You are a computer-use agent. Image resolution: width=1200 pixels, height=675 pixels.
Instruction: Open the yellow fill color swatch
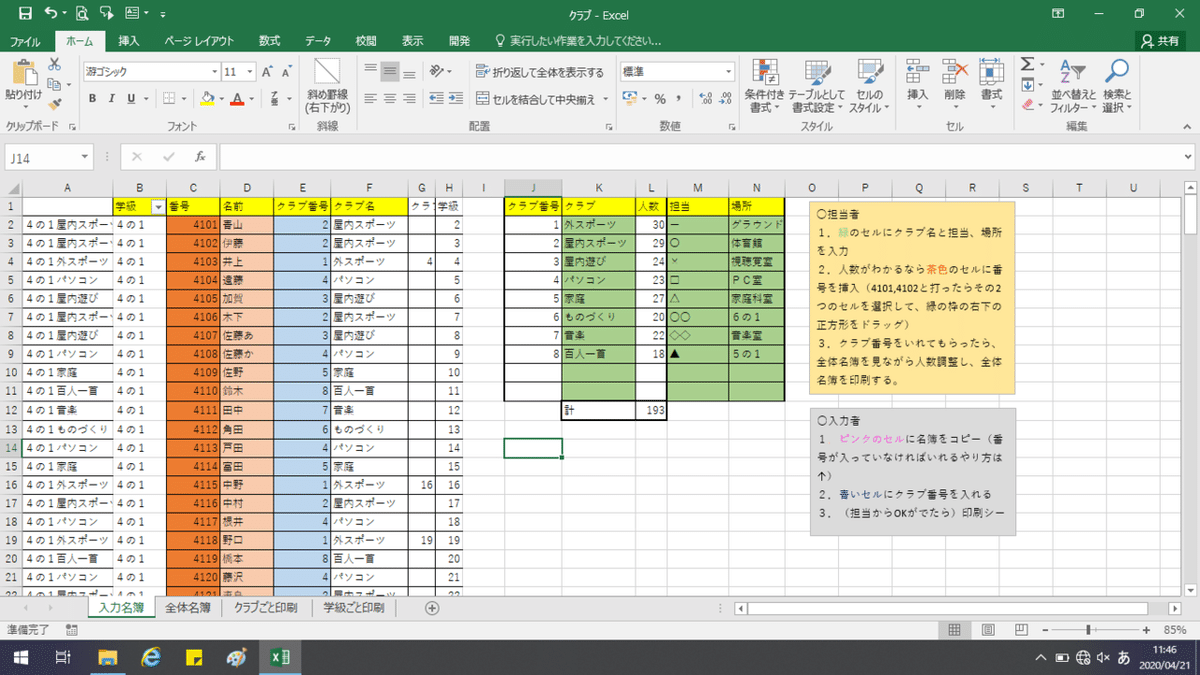[x=207, y=98]
